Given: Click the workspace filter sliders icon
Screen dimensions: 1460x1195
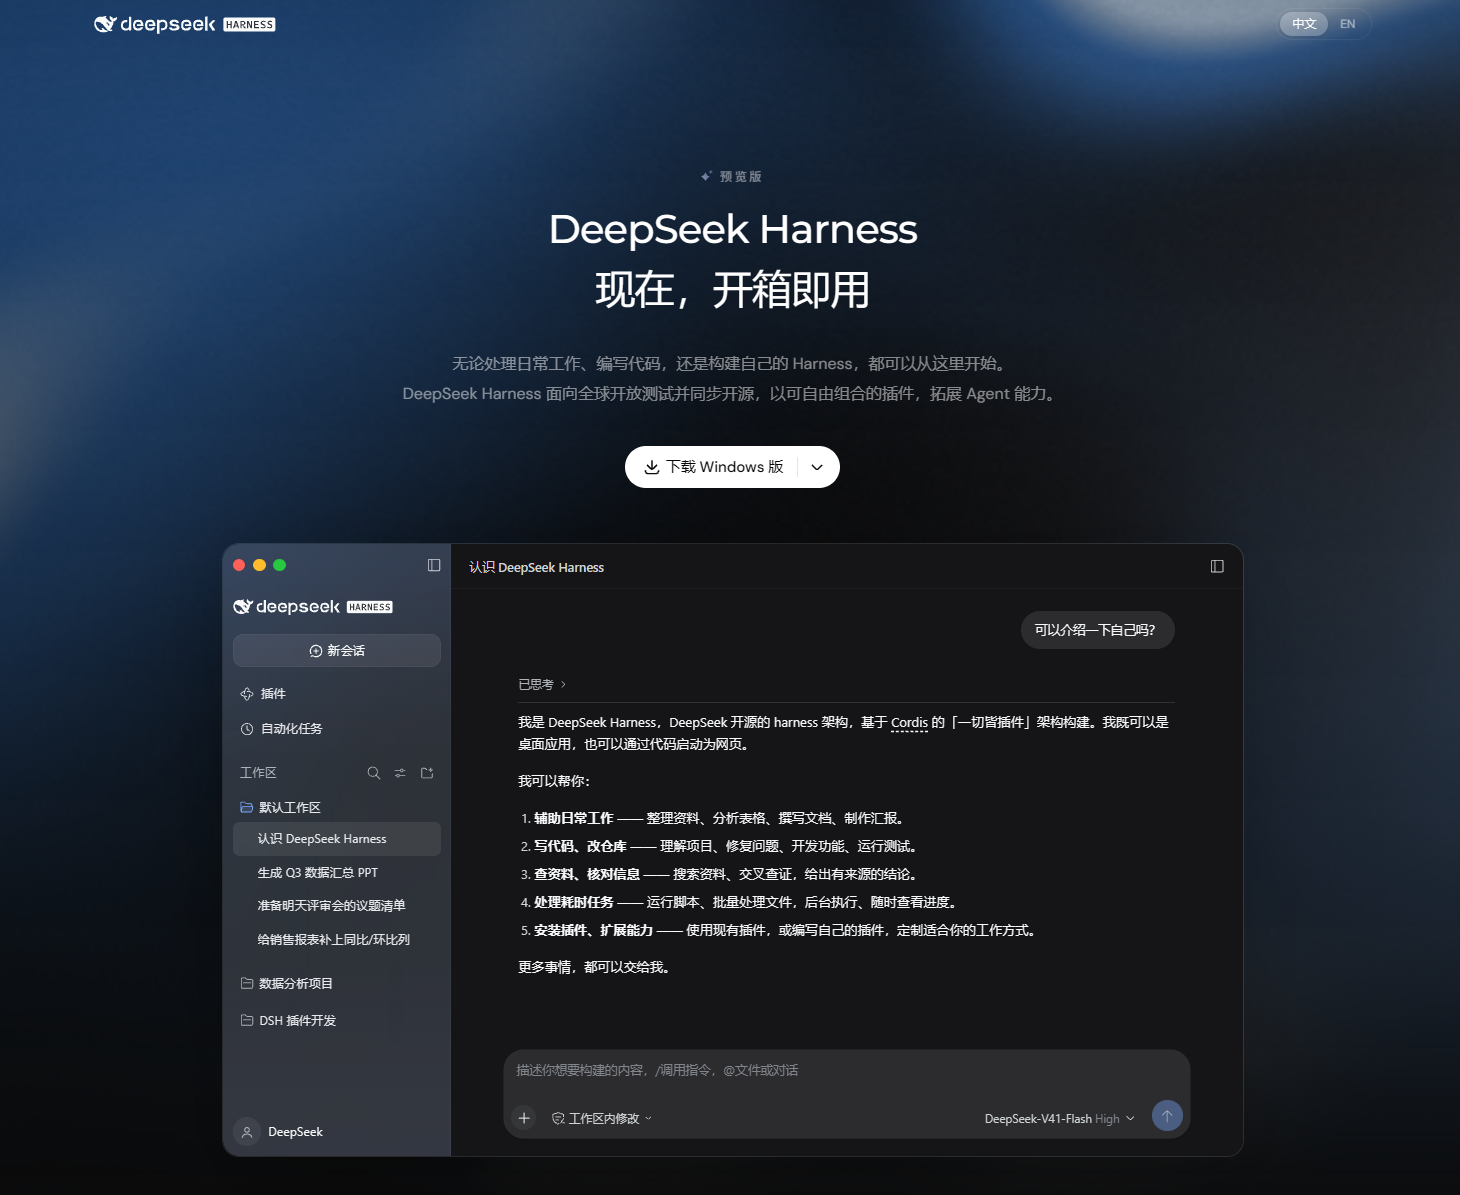Looking at the screenshot, I should (400, 773).
